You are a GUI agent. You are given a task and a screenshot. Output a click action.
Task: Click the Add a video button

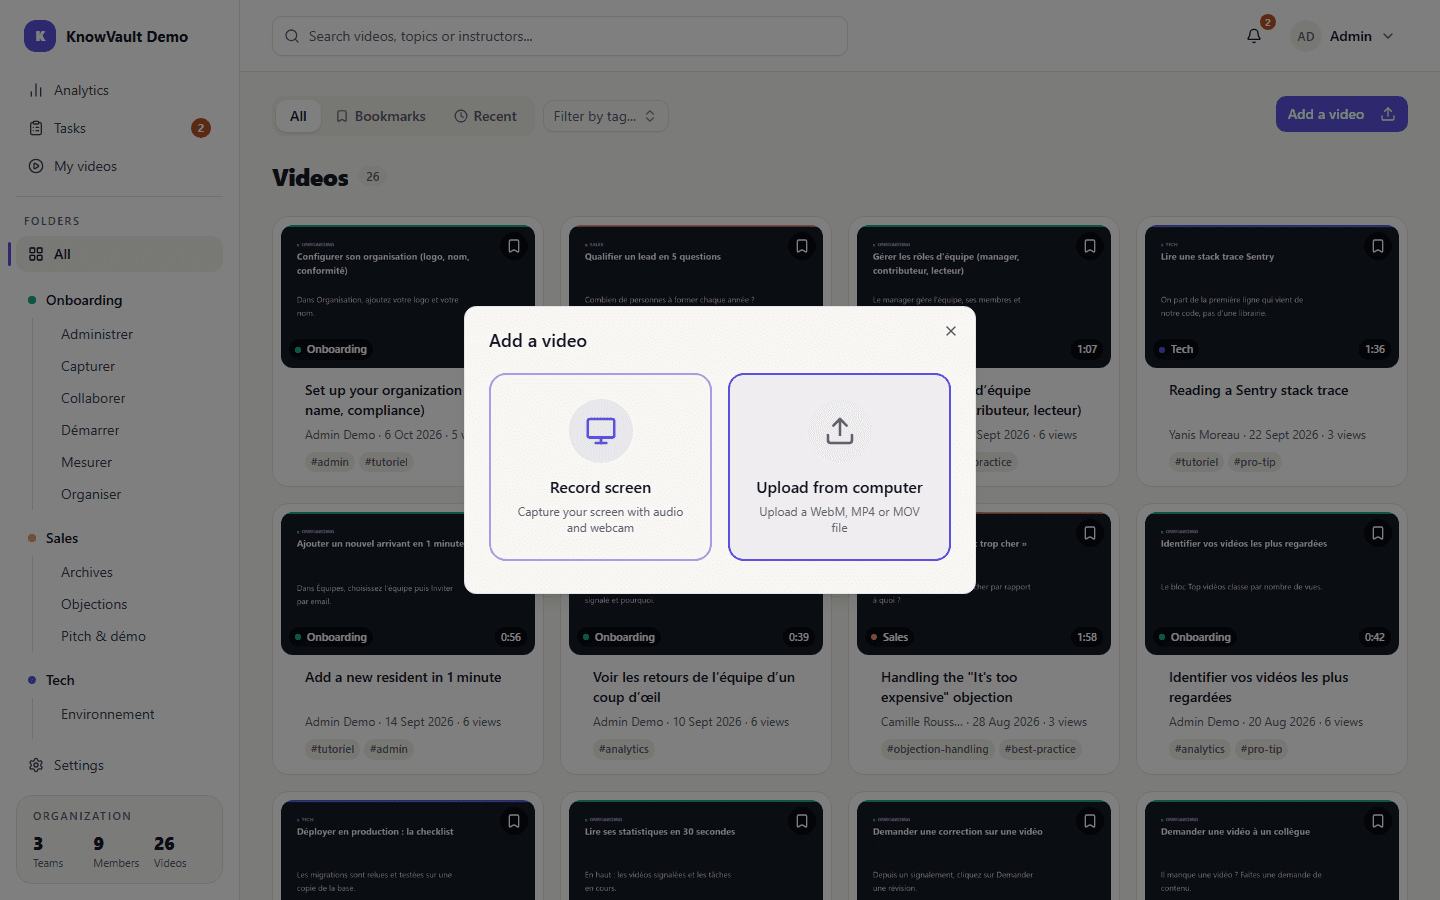click(1341, 114)
